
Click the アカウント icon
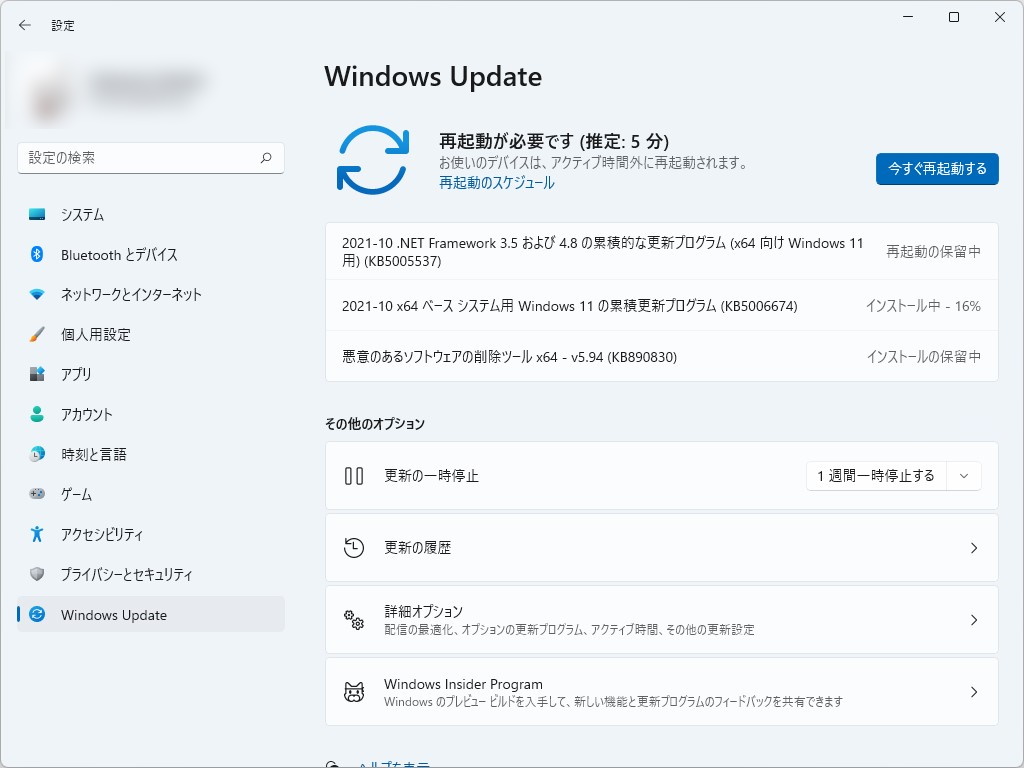(35, 414)
